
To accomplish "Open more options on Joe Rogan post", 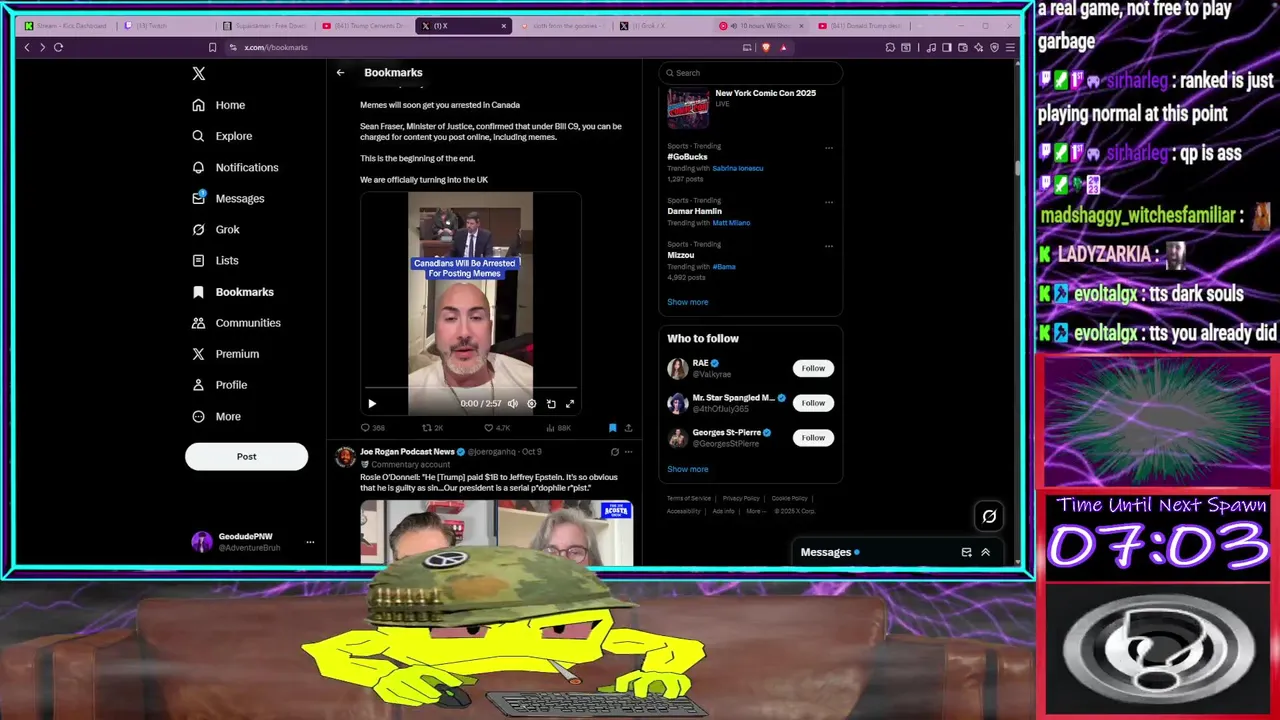I will pyautogui.click(x=628, y=452).
